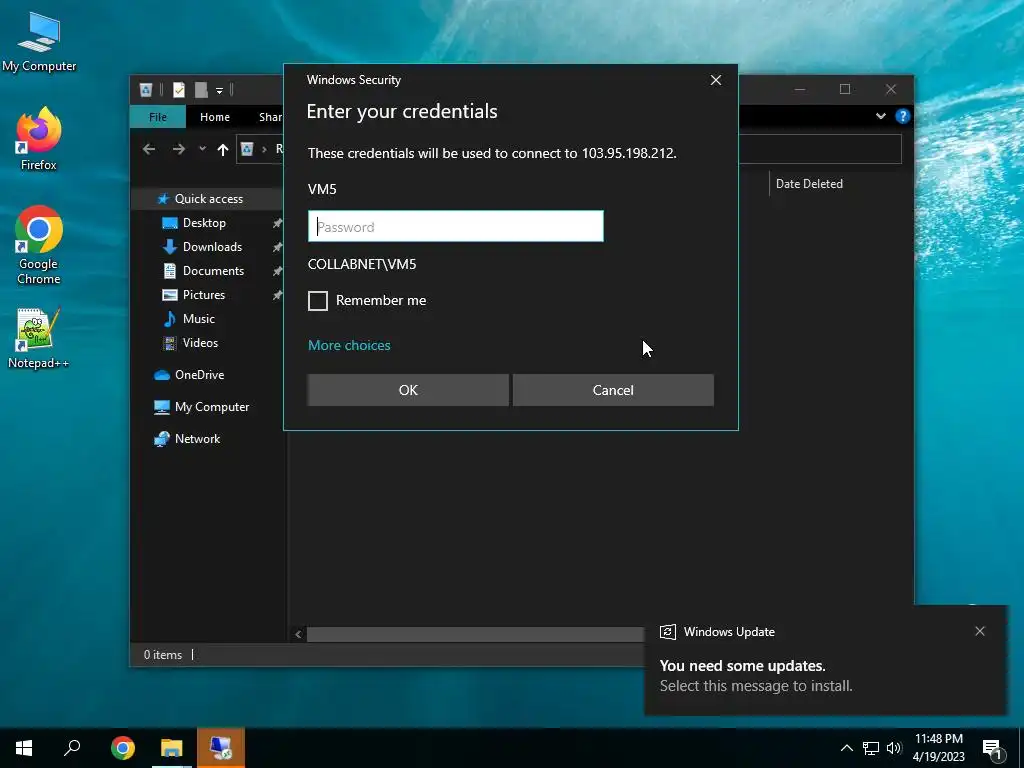
Task: Tick the Remember me checkbox
Action: (318, 301)
